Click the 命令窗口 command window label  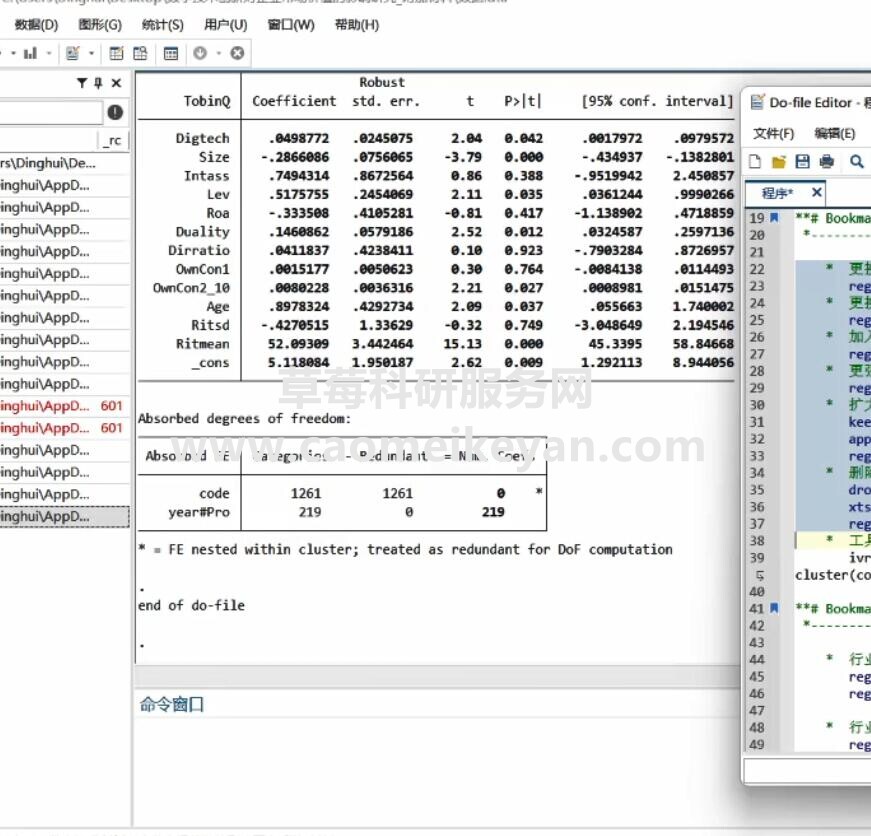(x=171, y=704)
